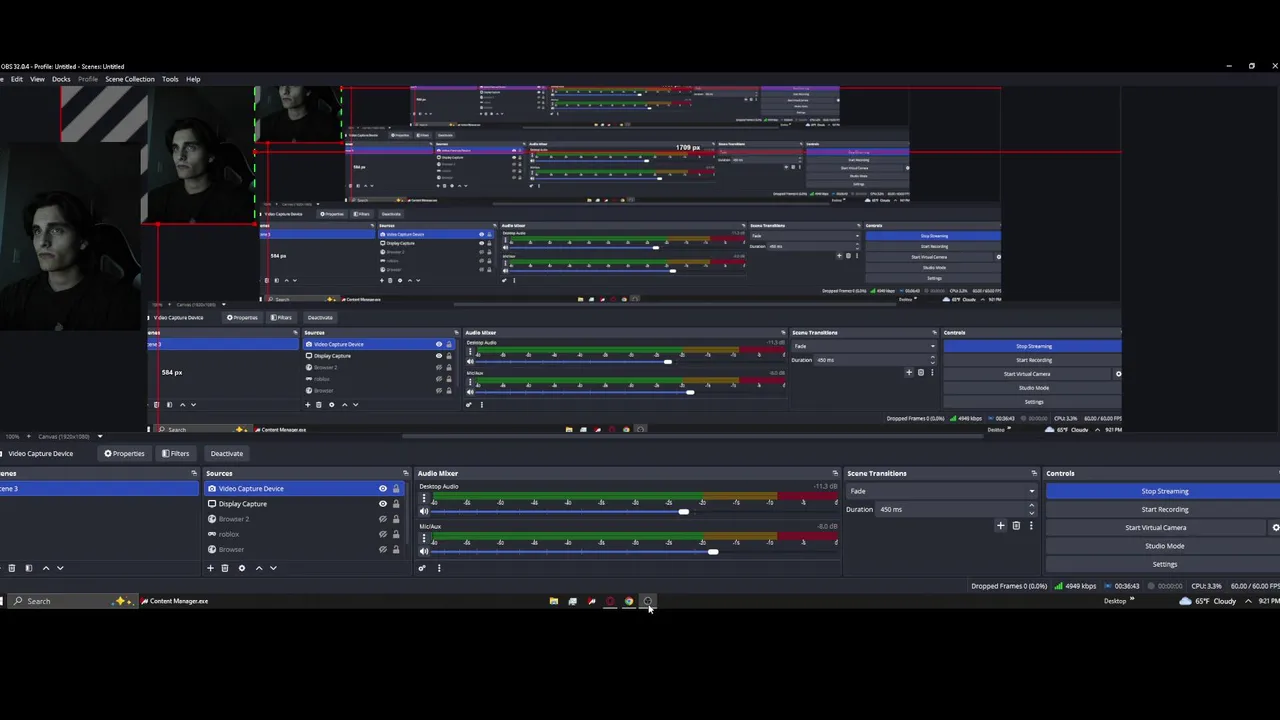
Task: Open the Tools menu
Action: click(170, 79)
